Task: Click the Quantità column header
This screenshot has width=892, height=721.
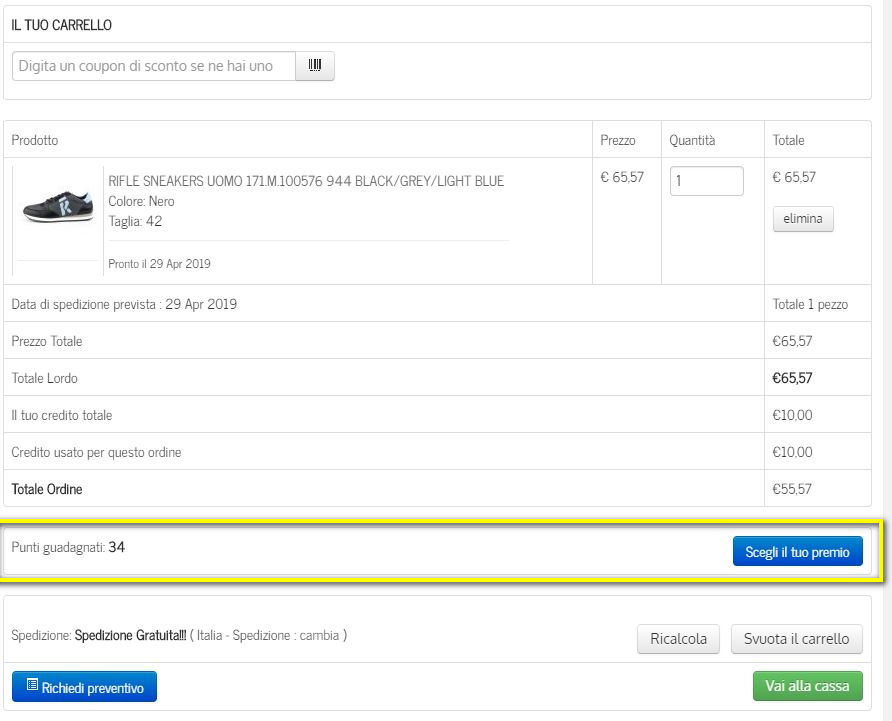Action: pyautogui.click(x=692, y=140)
